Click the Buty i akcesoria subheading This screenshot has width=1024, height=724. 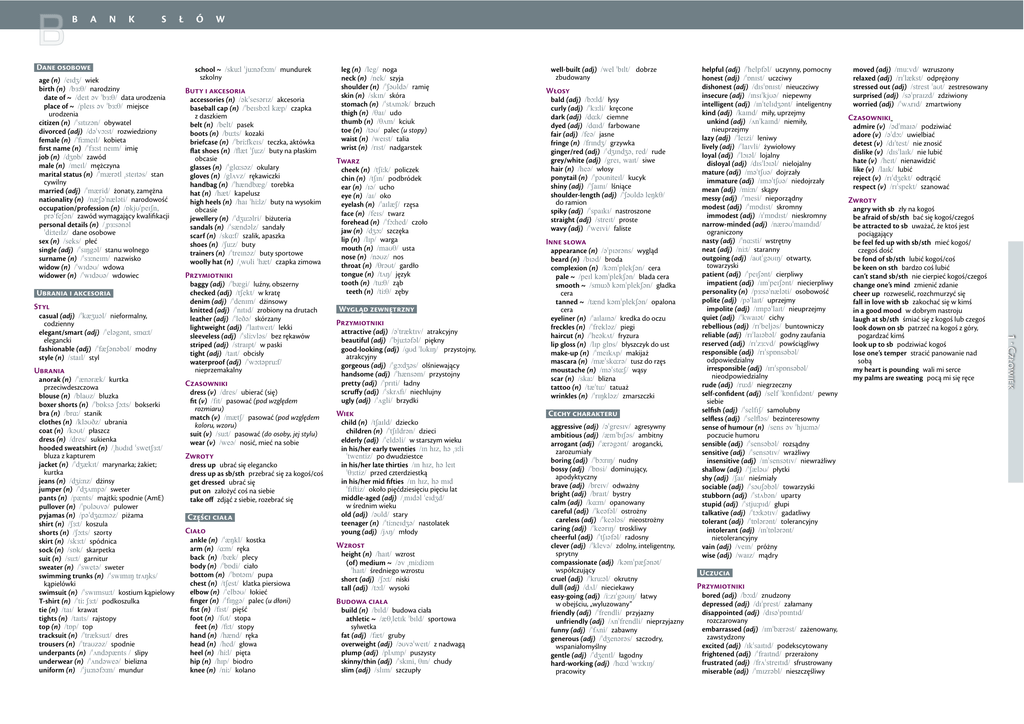click(x=215, y=91)
